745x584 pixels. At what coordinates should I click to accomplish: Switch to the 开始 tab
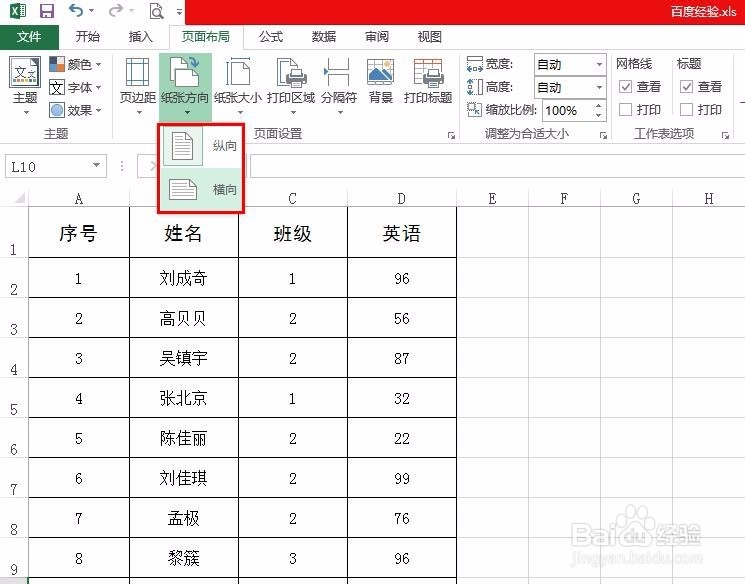click(88, 37)
